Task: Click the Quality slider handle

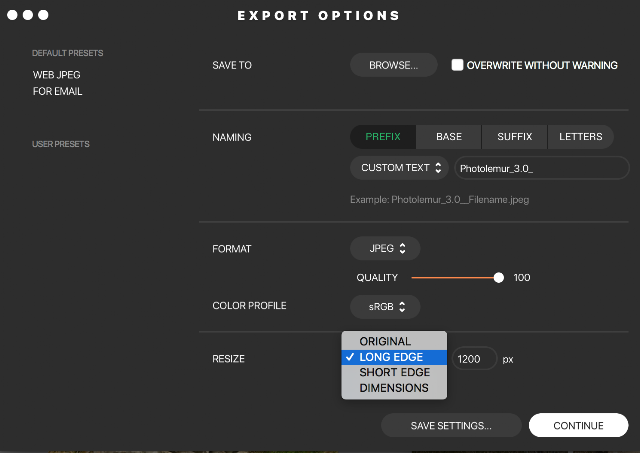Action: click(x=499, y=278)
